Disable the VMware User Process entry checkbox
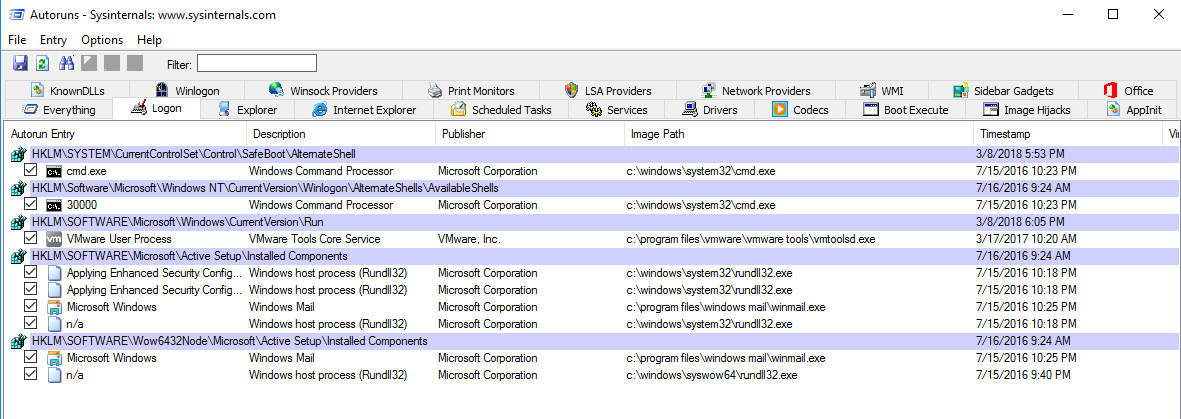This screenshot has height=419, width=1181. (31, 239)
